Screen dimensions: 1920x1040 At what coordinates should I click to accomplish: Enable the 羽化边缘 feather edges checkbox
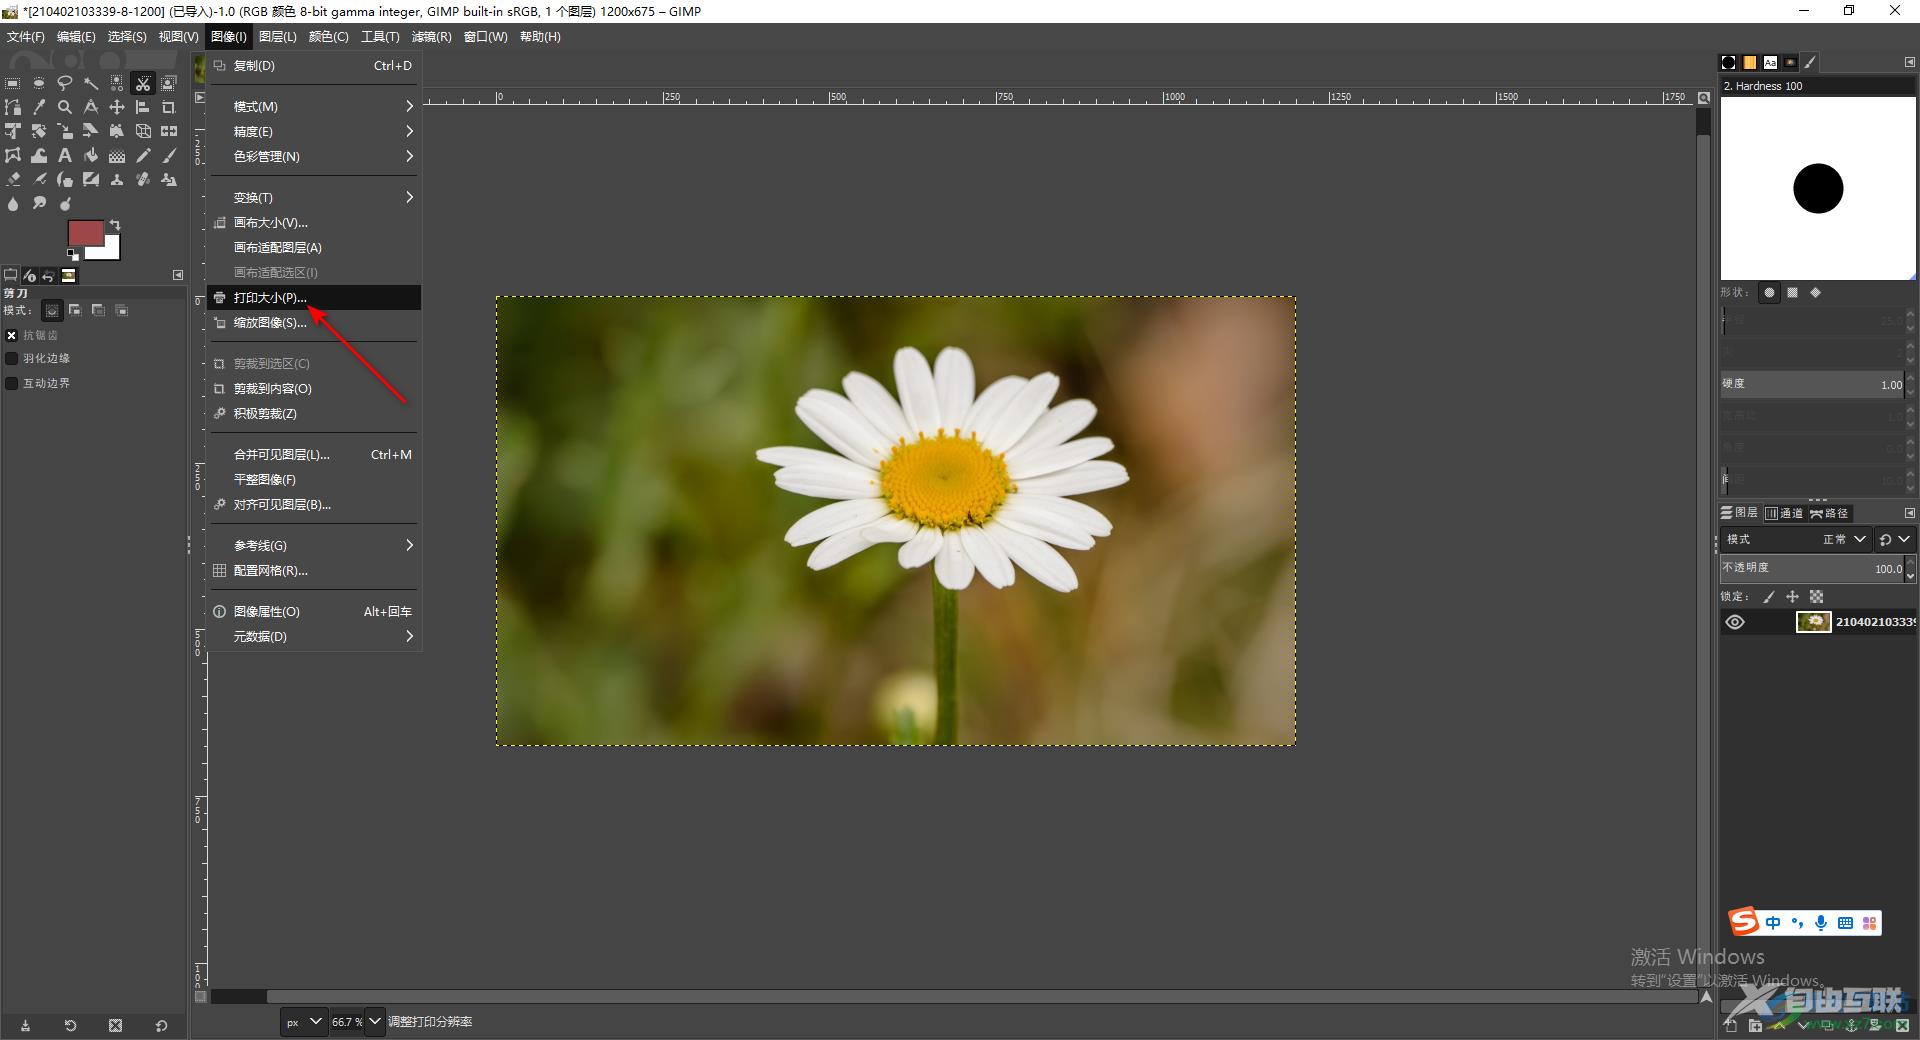pyautogui.click(x=12, y=358)
